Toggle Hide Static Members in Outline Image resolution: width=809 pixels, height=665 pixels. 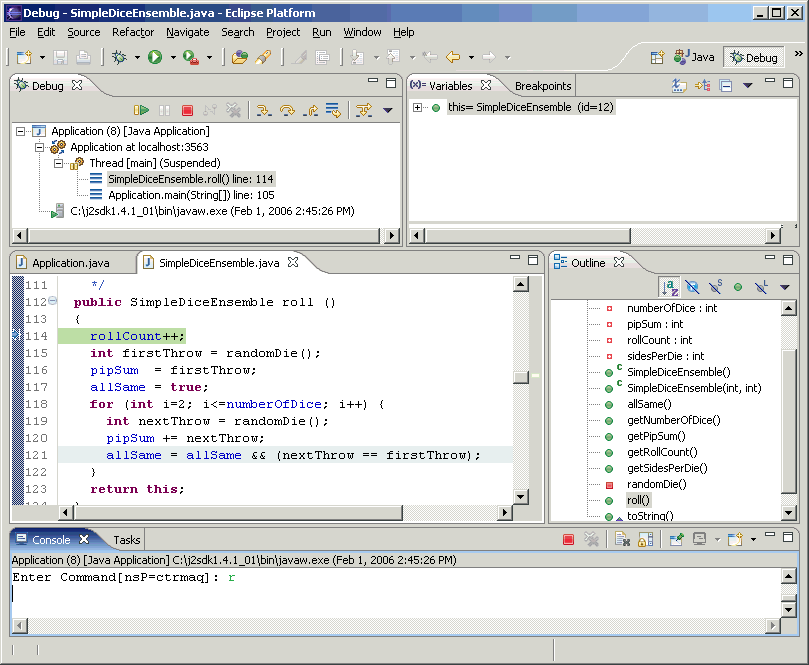[715, 287]
